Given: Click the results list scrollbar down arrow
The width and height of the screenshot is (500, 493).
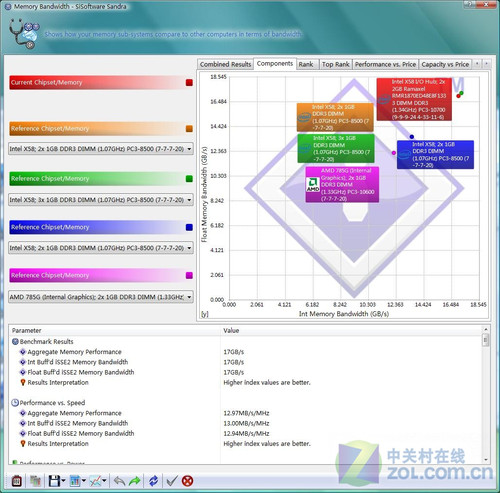Looking at the screenshot, I should (x=486, y=460).
